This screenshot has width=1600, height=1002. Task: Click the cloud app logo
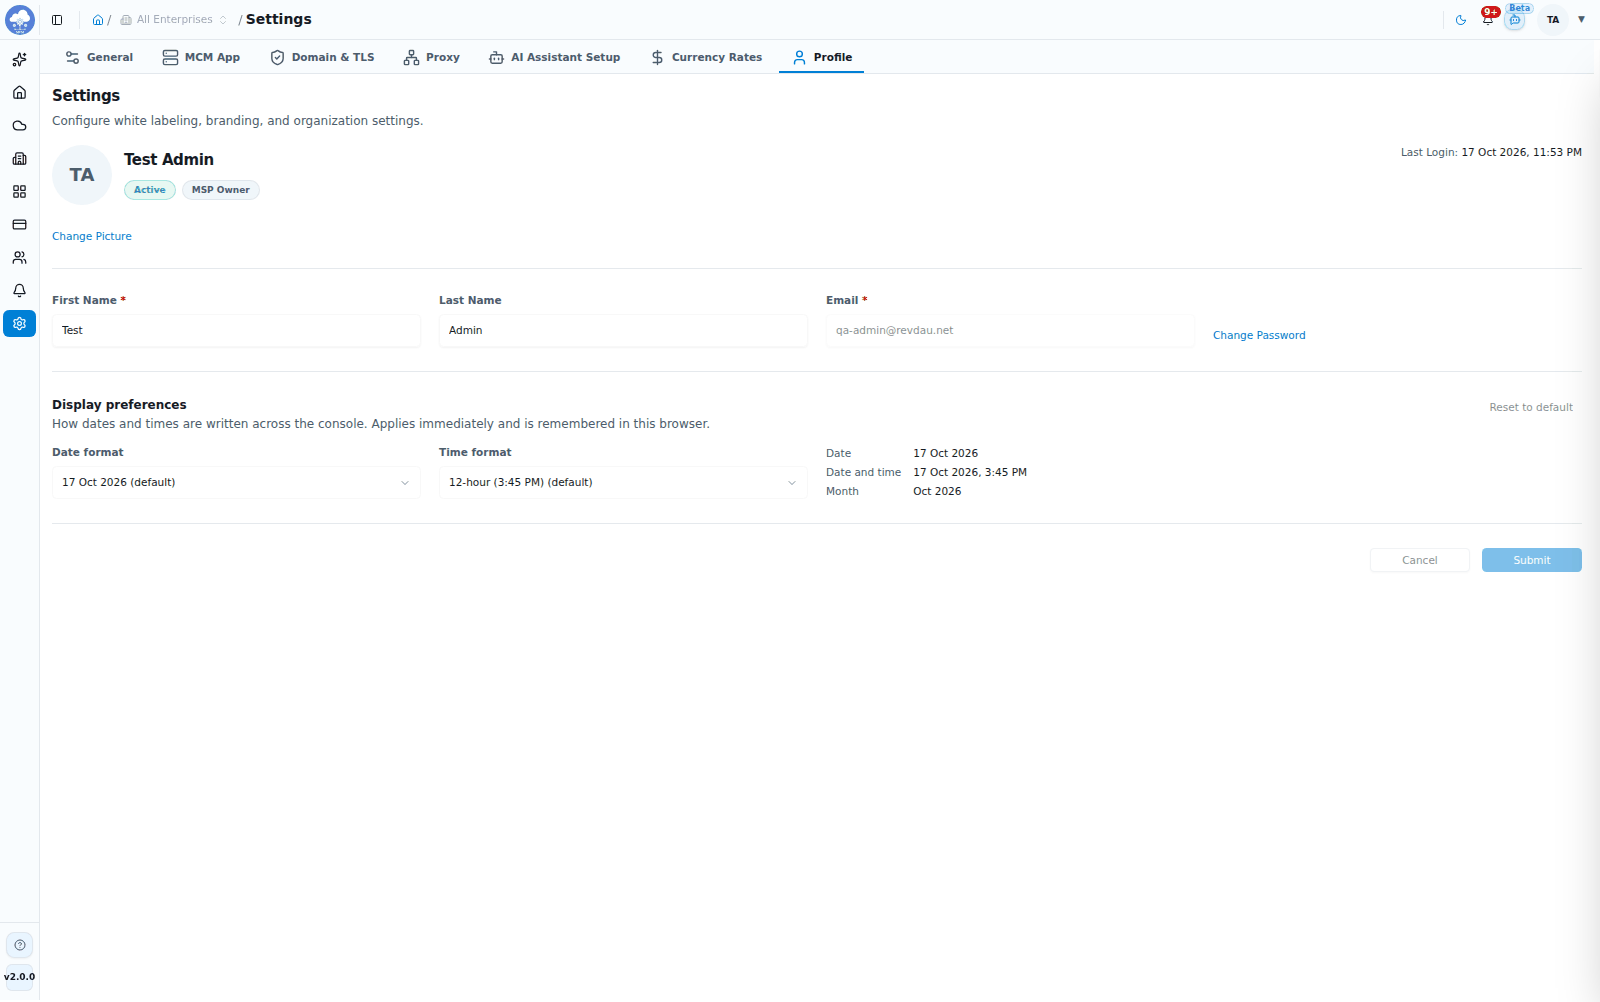20,19
